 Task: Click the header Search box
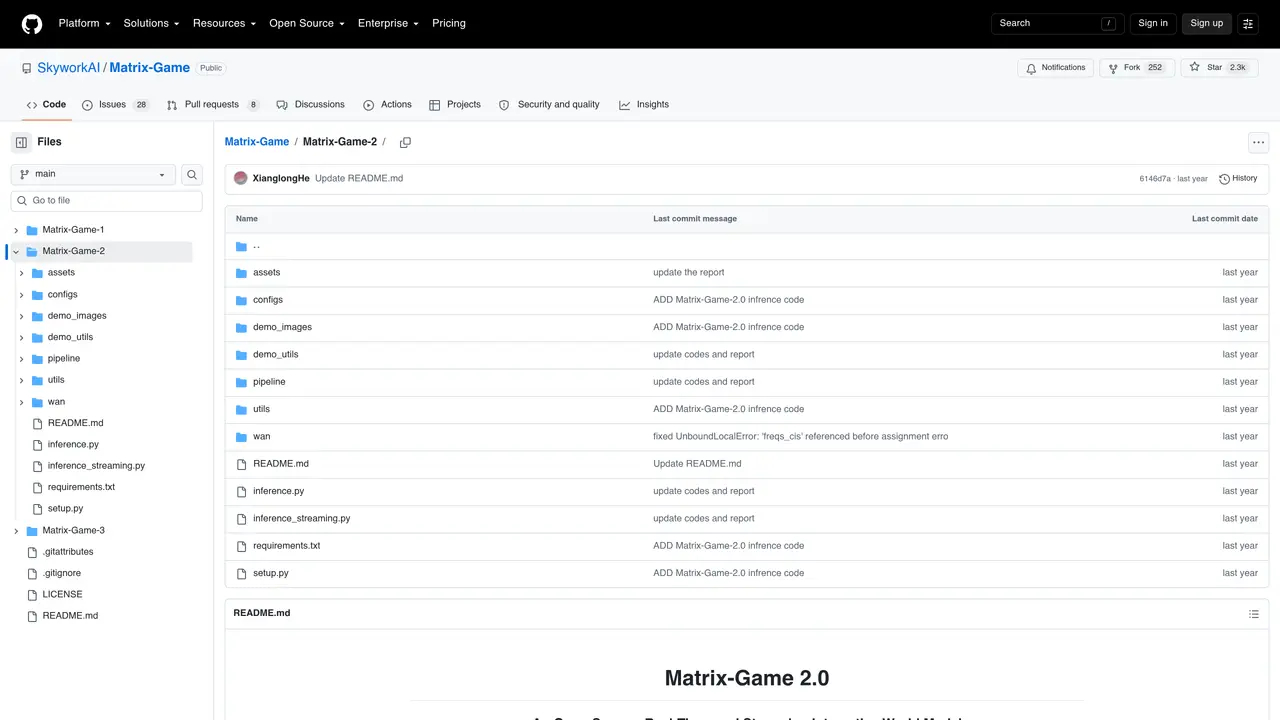click(x=1058, y=23)
